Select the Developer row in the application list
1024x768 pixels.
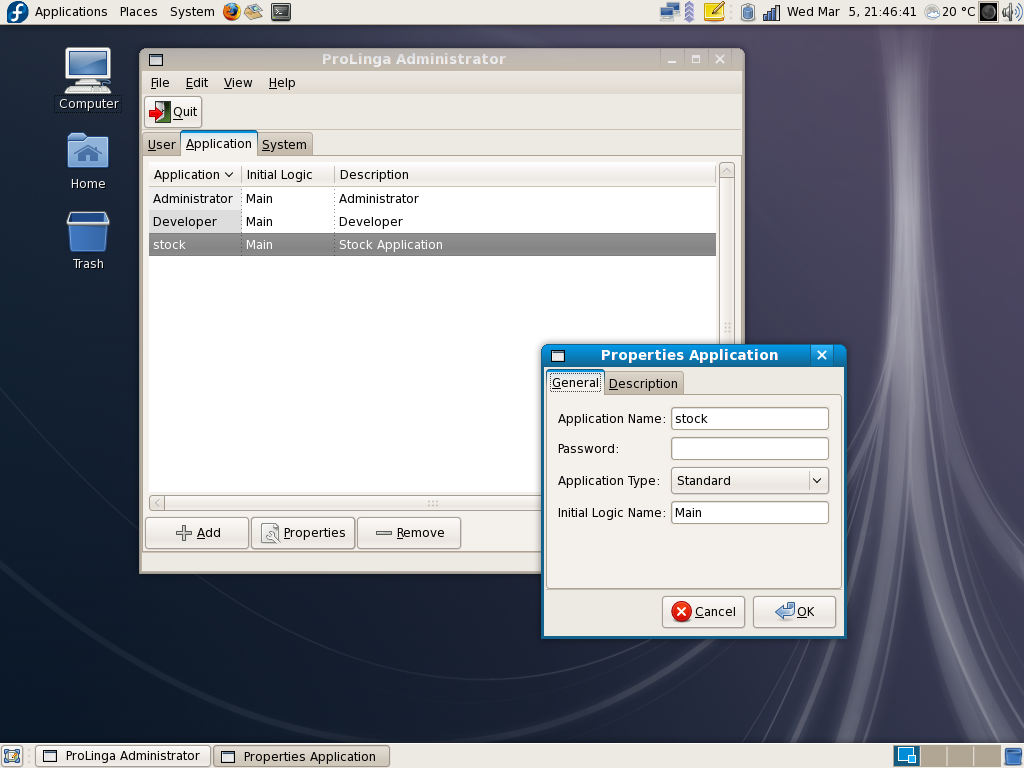[x=432, y=222]
